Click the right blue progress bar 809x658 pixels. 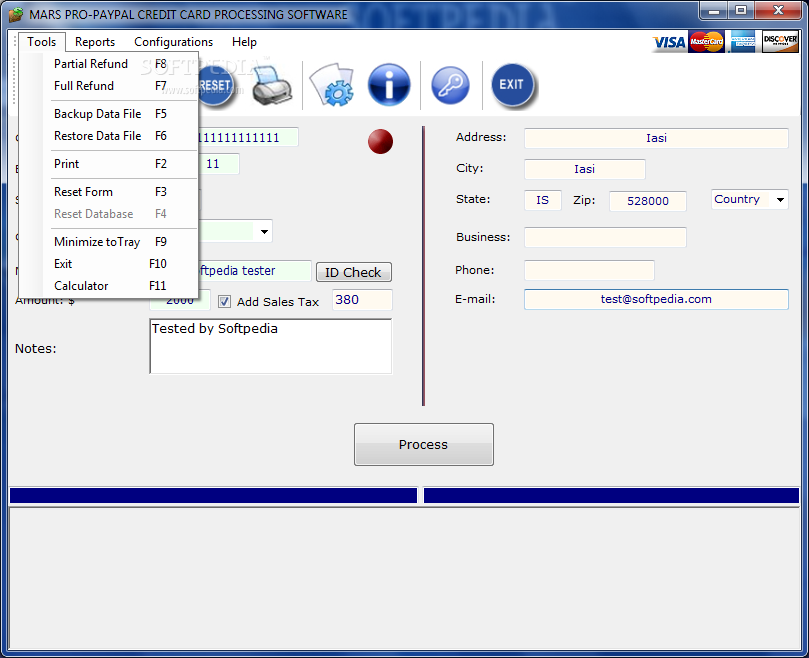(x=611, y=495)
